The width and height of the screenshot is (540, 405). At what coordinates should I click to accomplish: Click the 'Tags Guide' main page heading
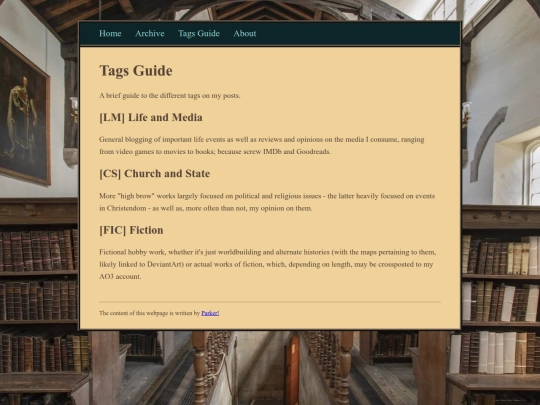[x=136, y=71]
